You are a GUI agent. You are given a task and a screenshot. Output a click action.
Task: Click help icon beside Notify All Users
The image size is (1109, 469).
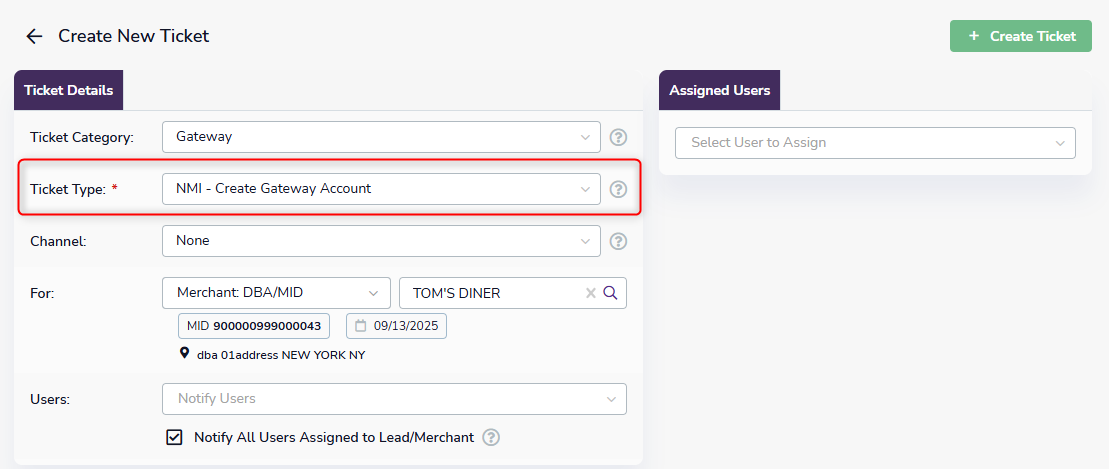491,437
